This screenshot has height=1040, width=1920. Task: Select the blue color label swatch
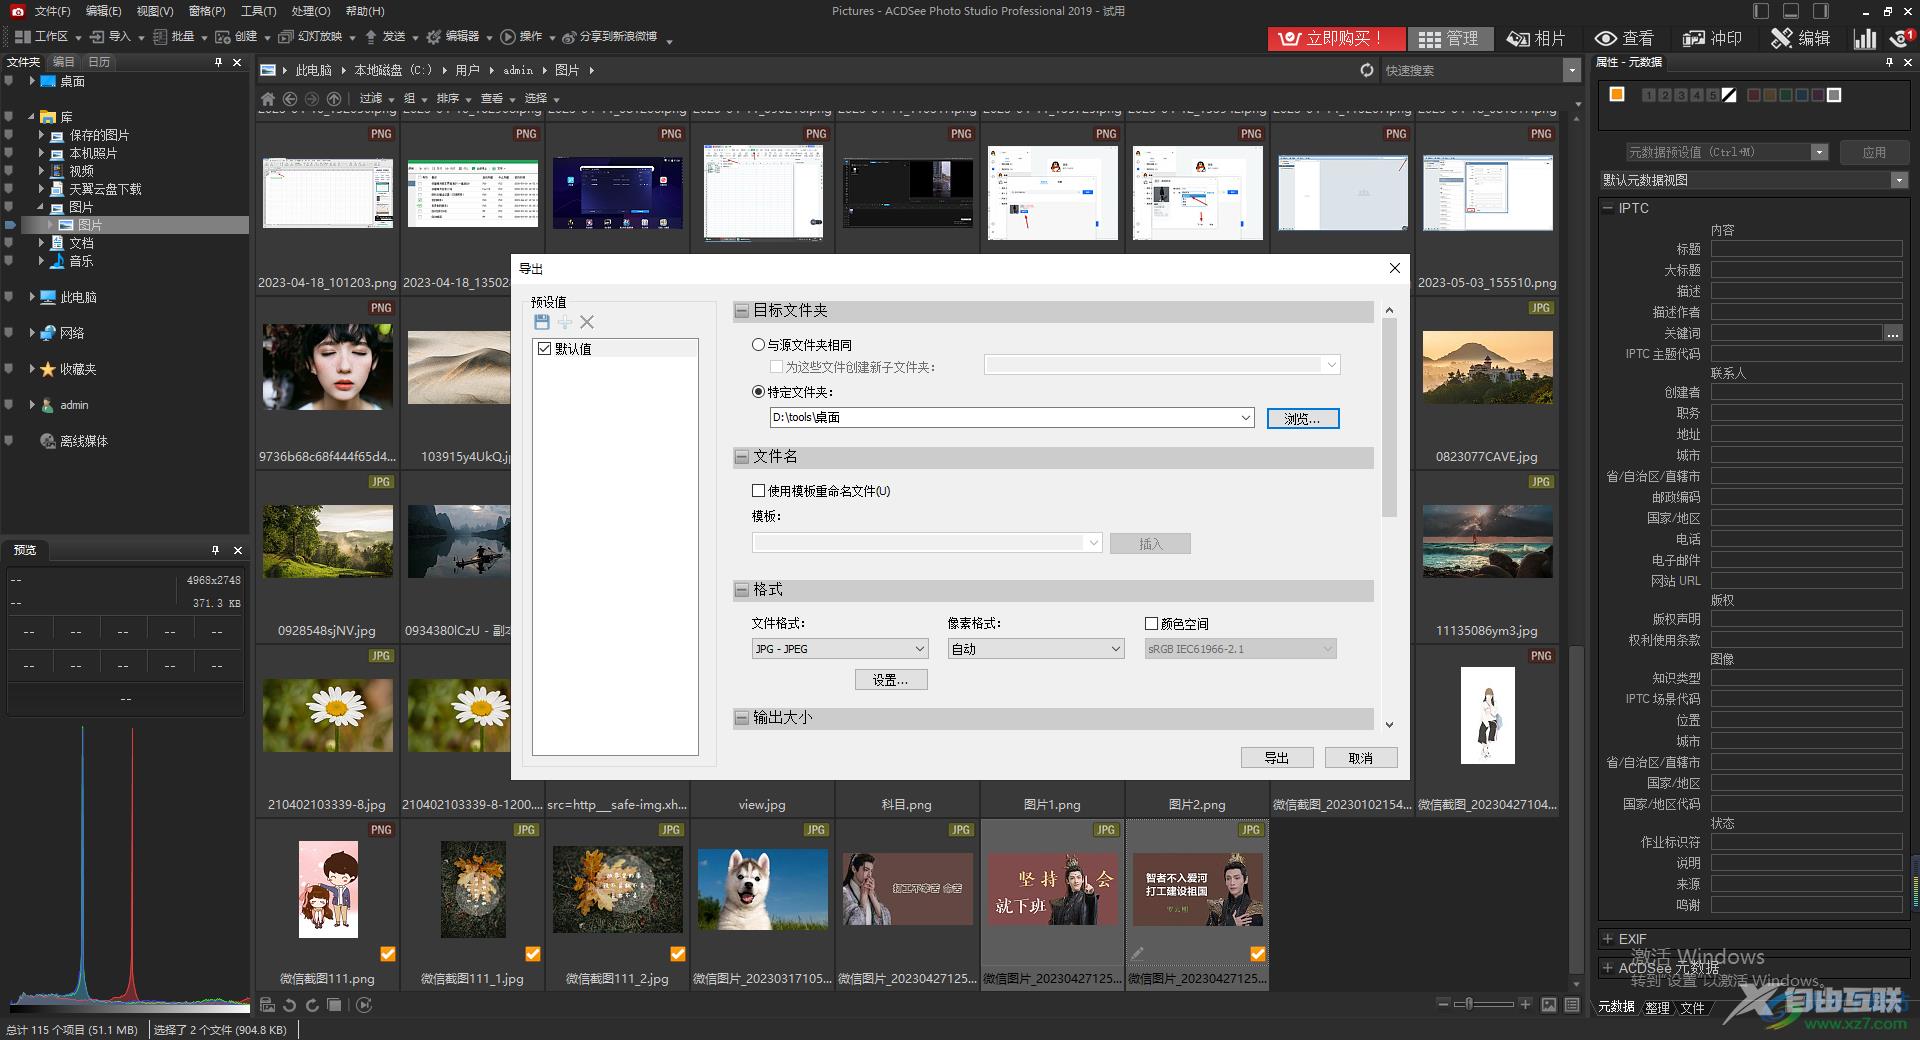coord(1801,95)
